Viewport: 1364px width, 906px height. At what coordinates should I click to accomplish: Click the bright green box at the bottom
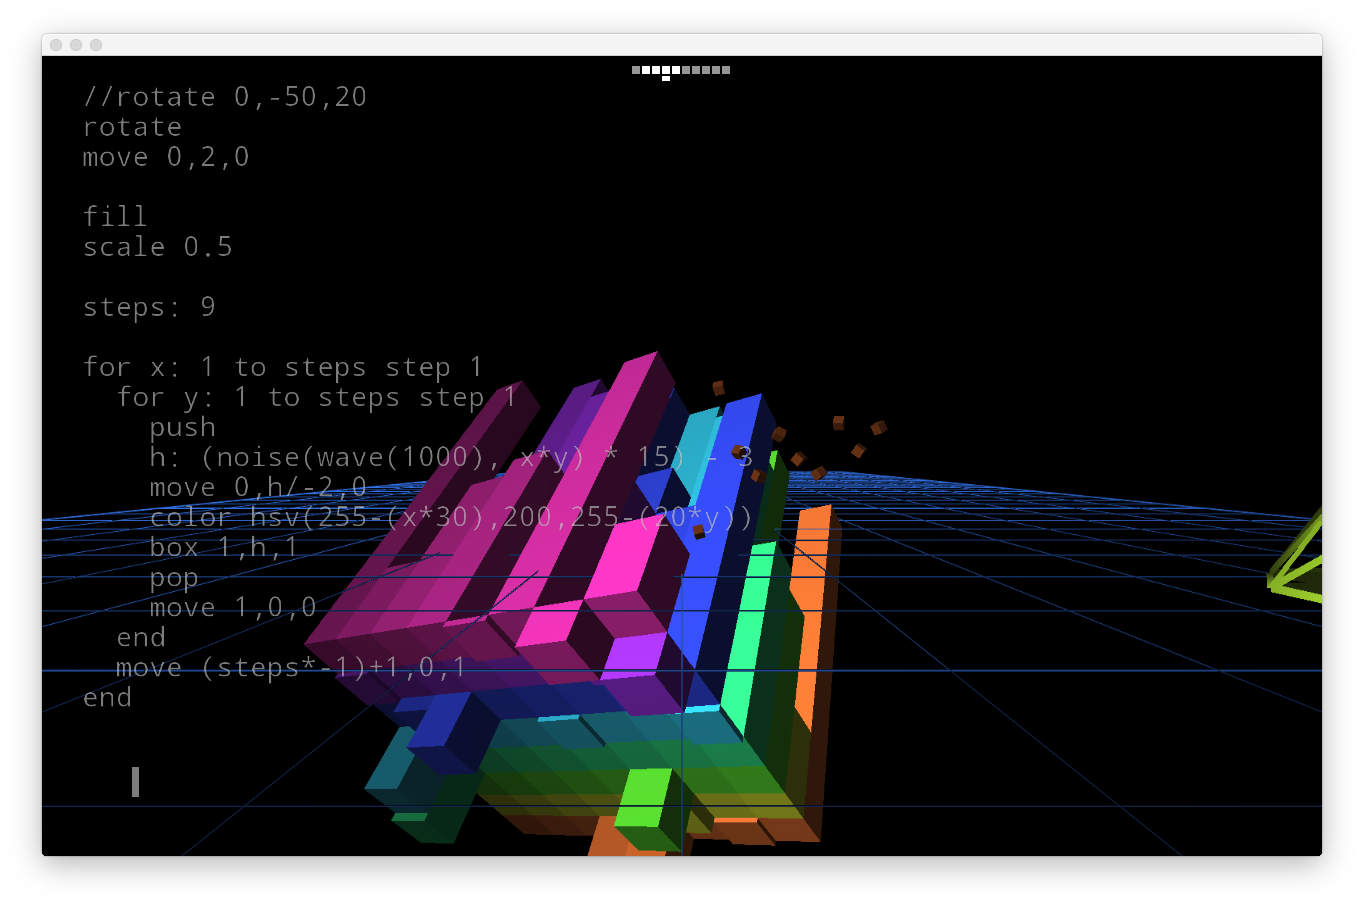coord(645,798)
